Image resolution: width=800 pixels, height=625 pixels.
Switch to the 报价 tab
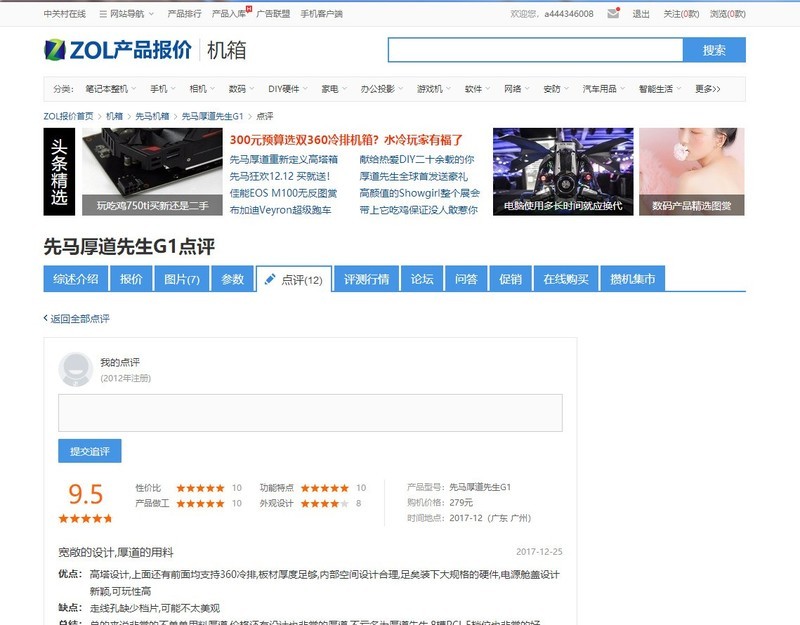point(131,279)
